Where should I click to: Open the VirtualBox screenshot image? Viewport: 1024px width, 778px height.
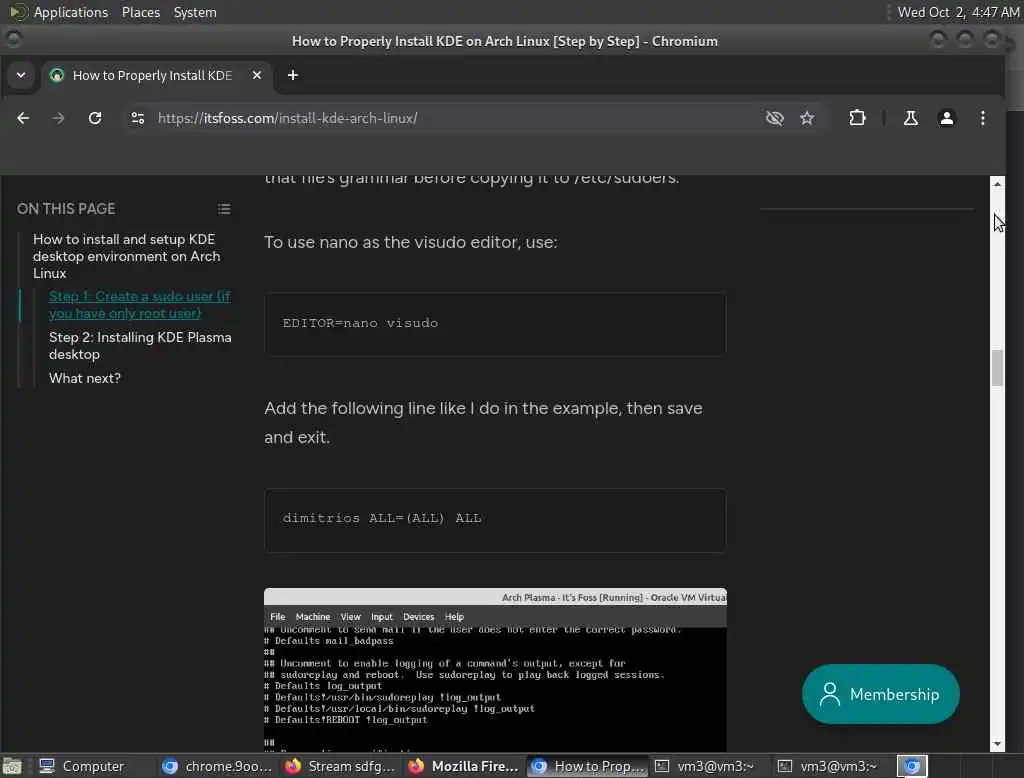(495, 670)
